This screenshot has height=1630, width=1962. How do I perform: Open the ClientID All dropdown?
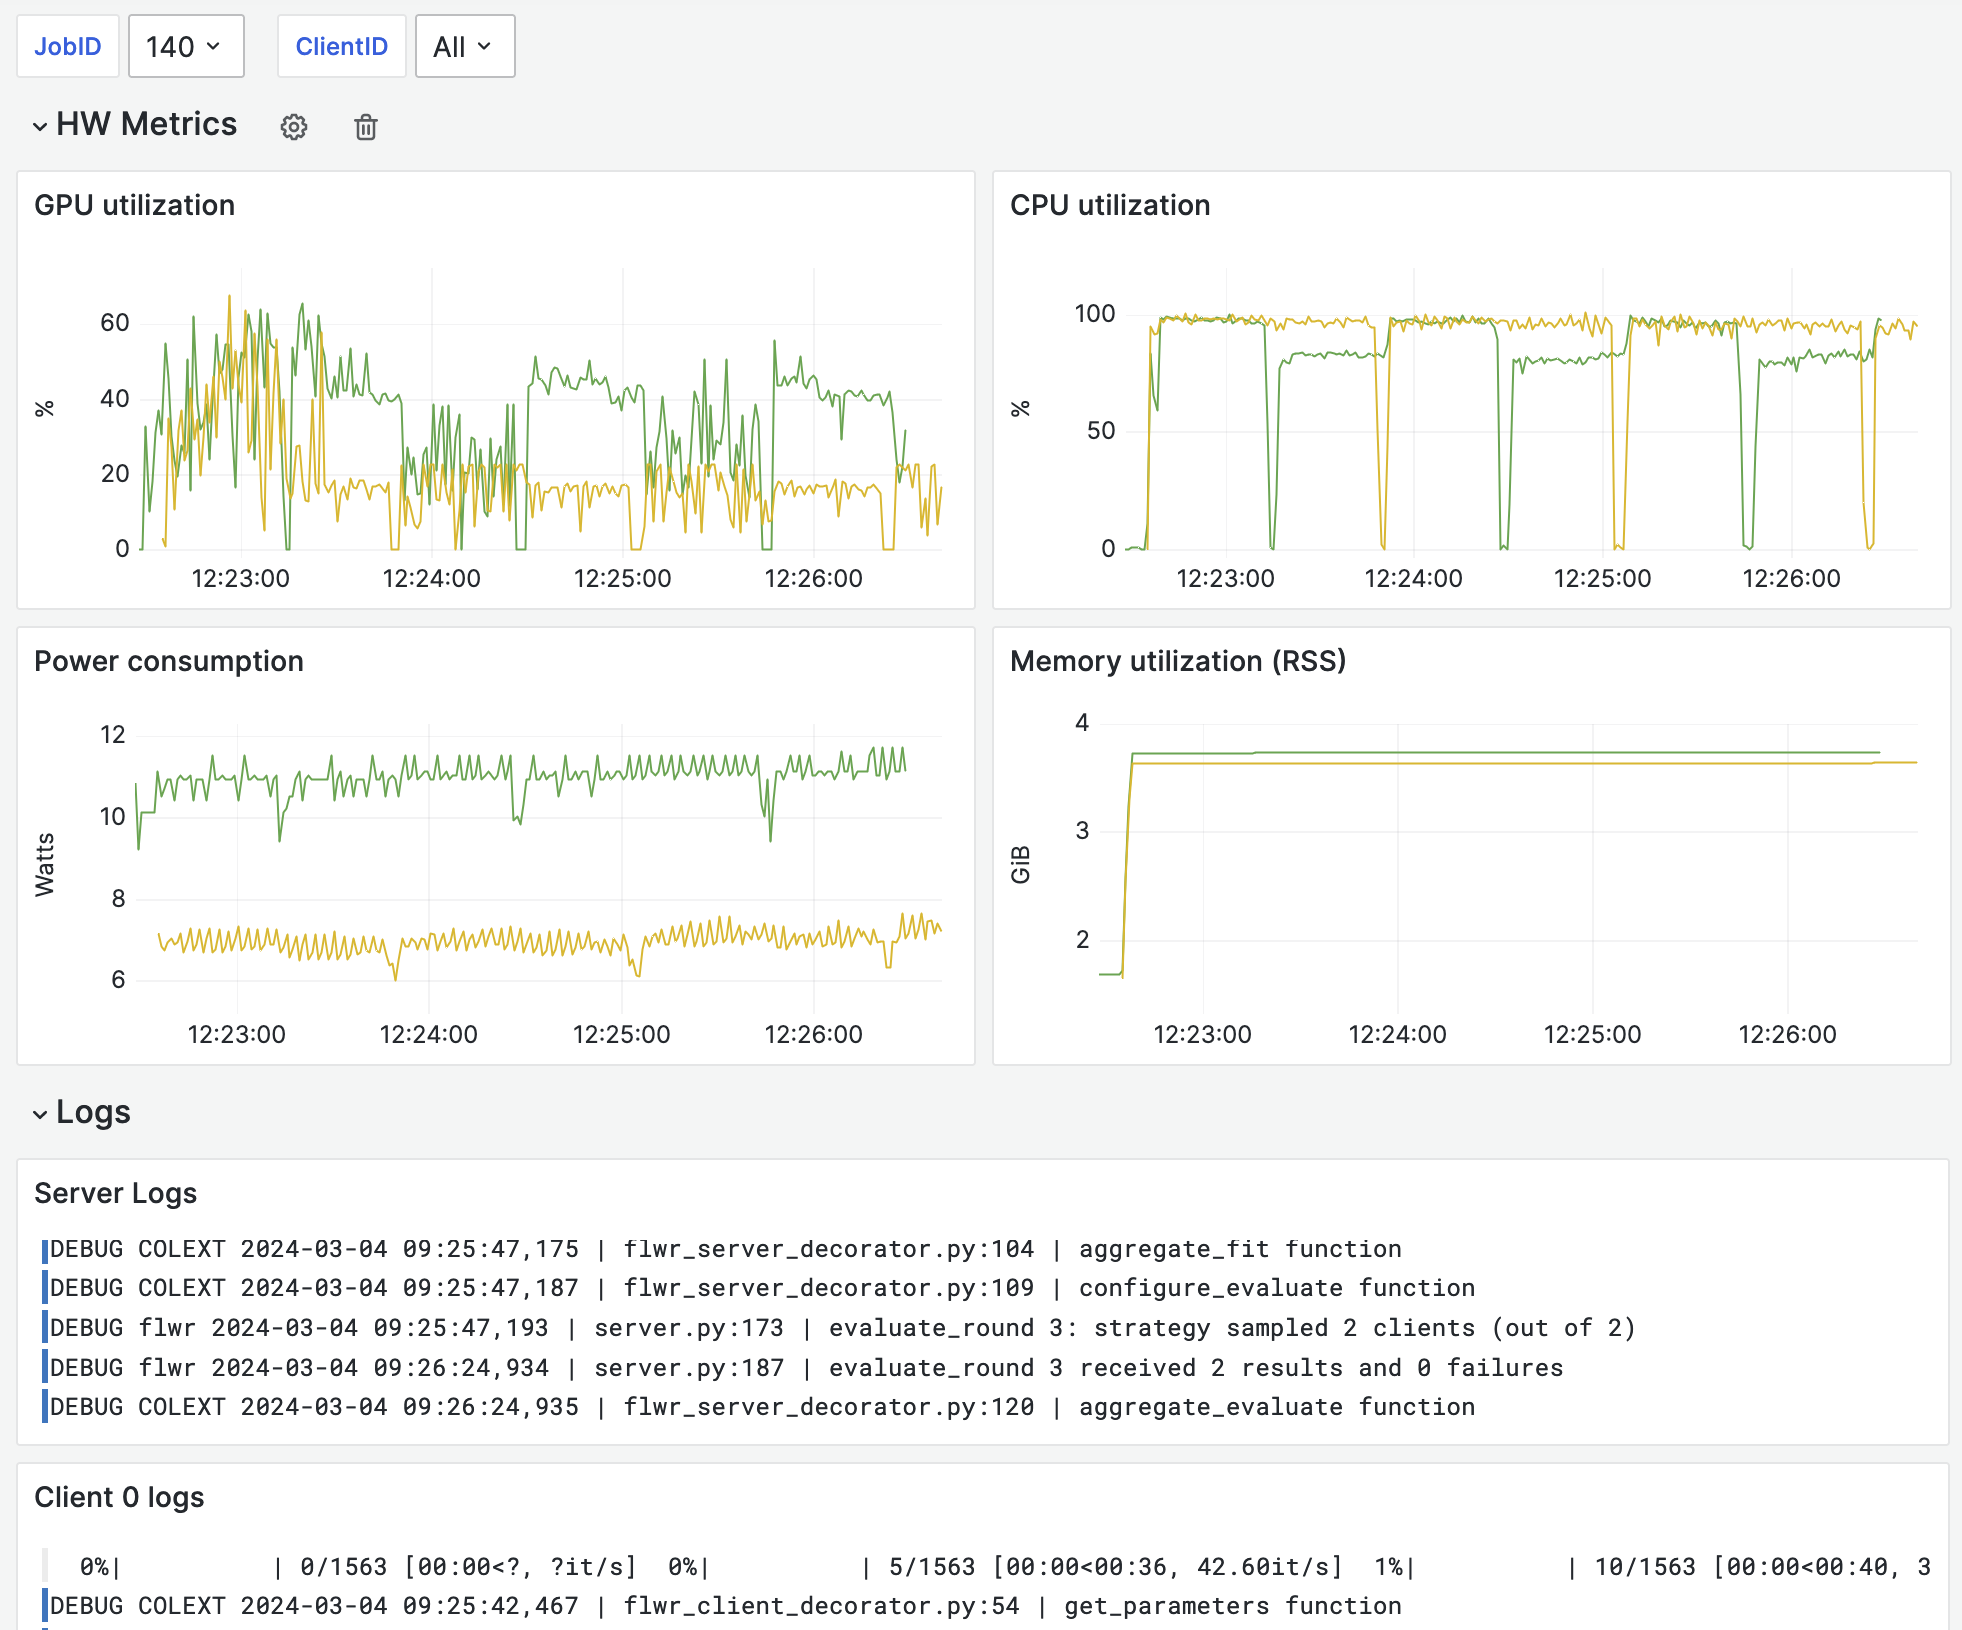click(464, 47)
